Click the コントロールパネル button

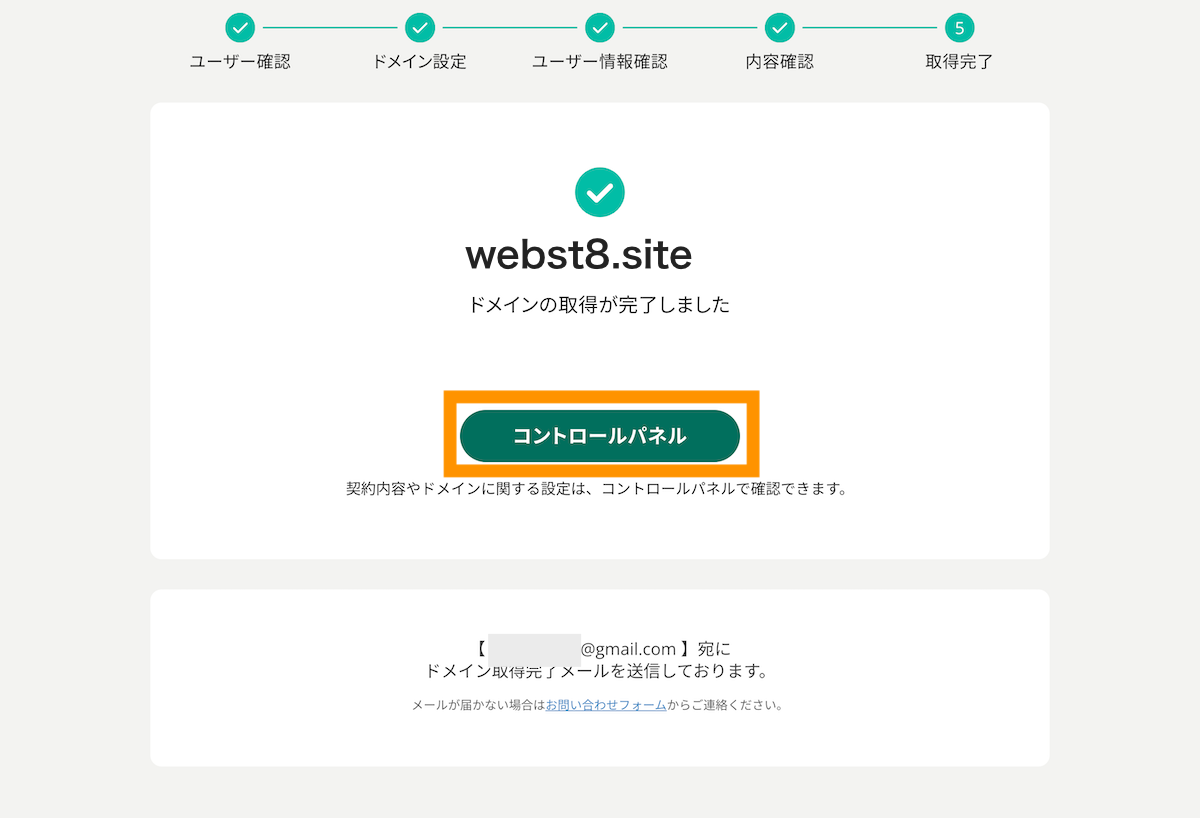pyautogui.click(x=600, y=436)
